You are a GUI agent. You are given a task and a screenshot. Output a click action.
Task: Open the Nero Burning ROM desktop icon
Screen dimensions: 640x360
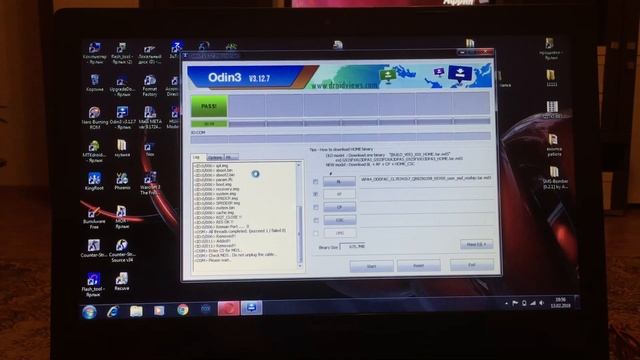point(94,118)
